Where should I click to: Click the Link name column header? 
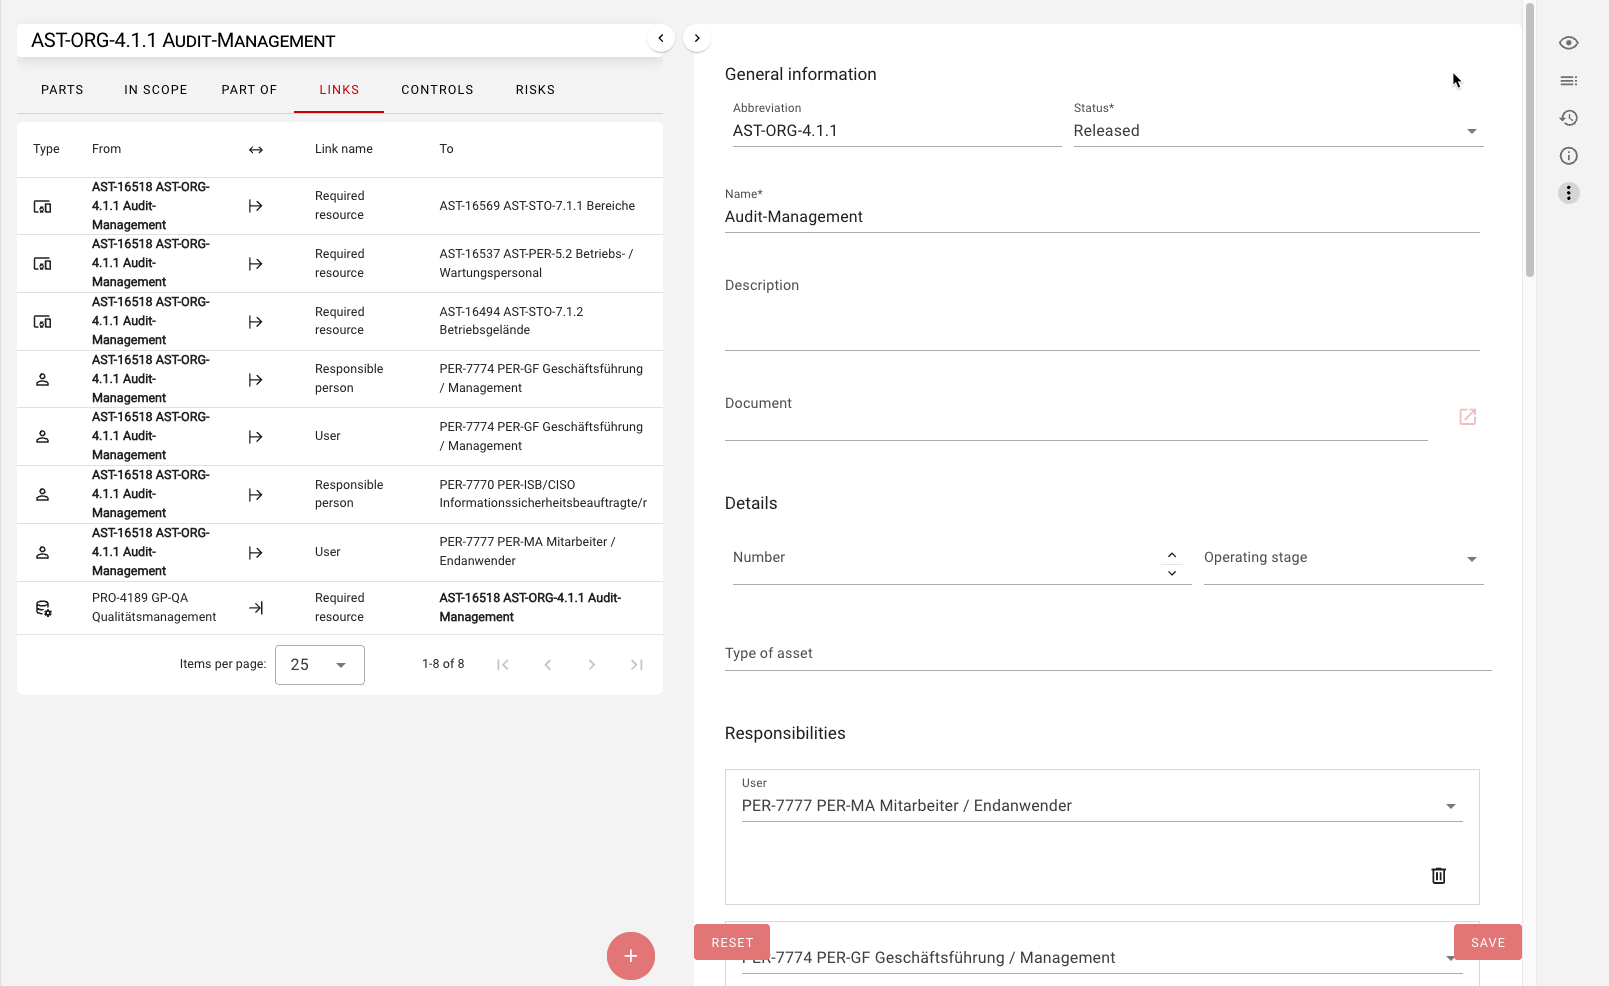coord(344,150)
